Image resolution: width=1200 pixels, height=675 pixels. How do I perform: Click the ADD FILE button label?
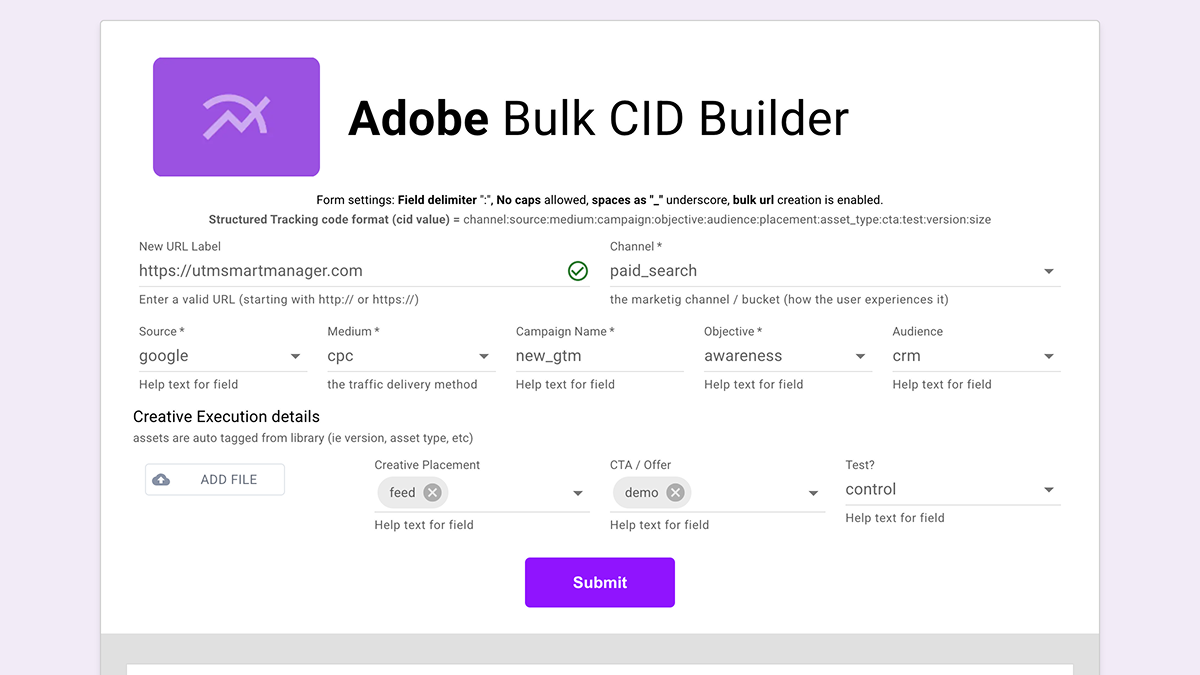click(229, 480)
